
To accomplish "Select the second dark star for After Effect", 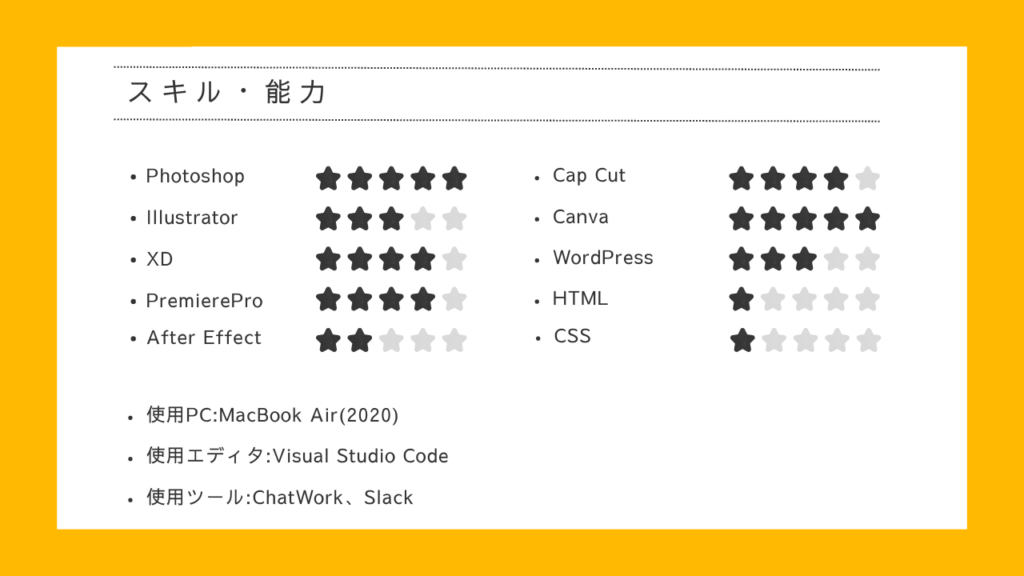I will (360, 340).
